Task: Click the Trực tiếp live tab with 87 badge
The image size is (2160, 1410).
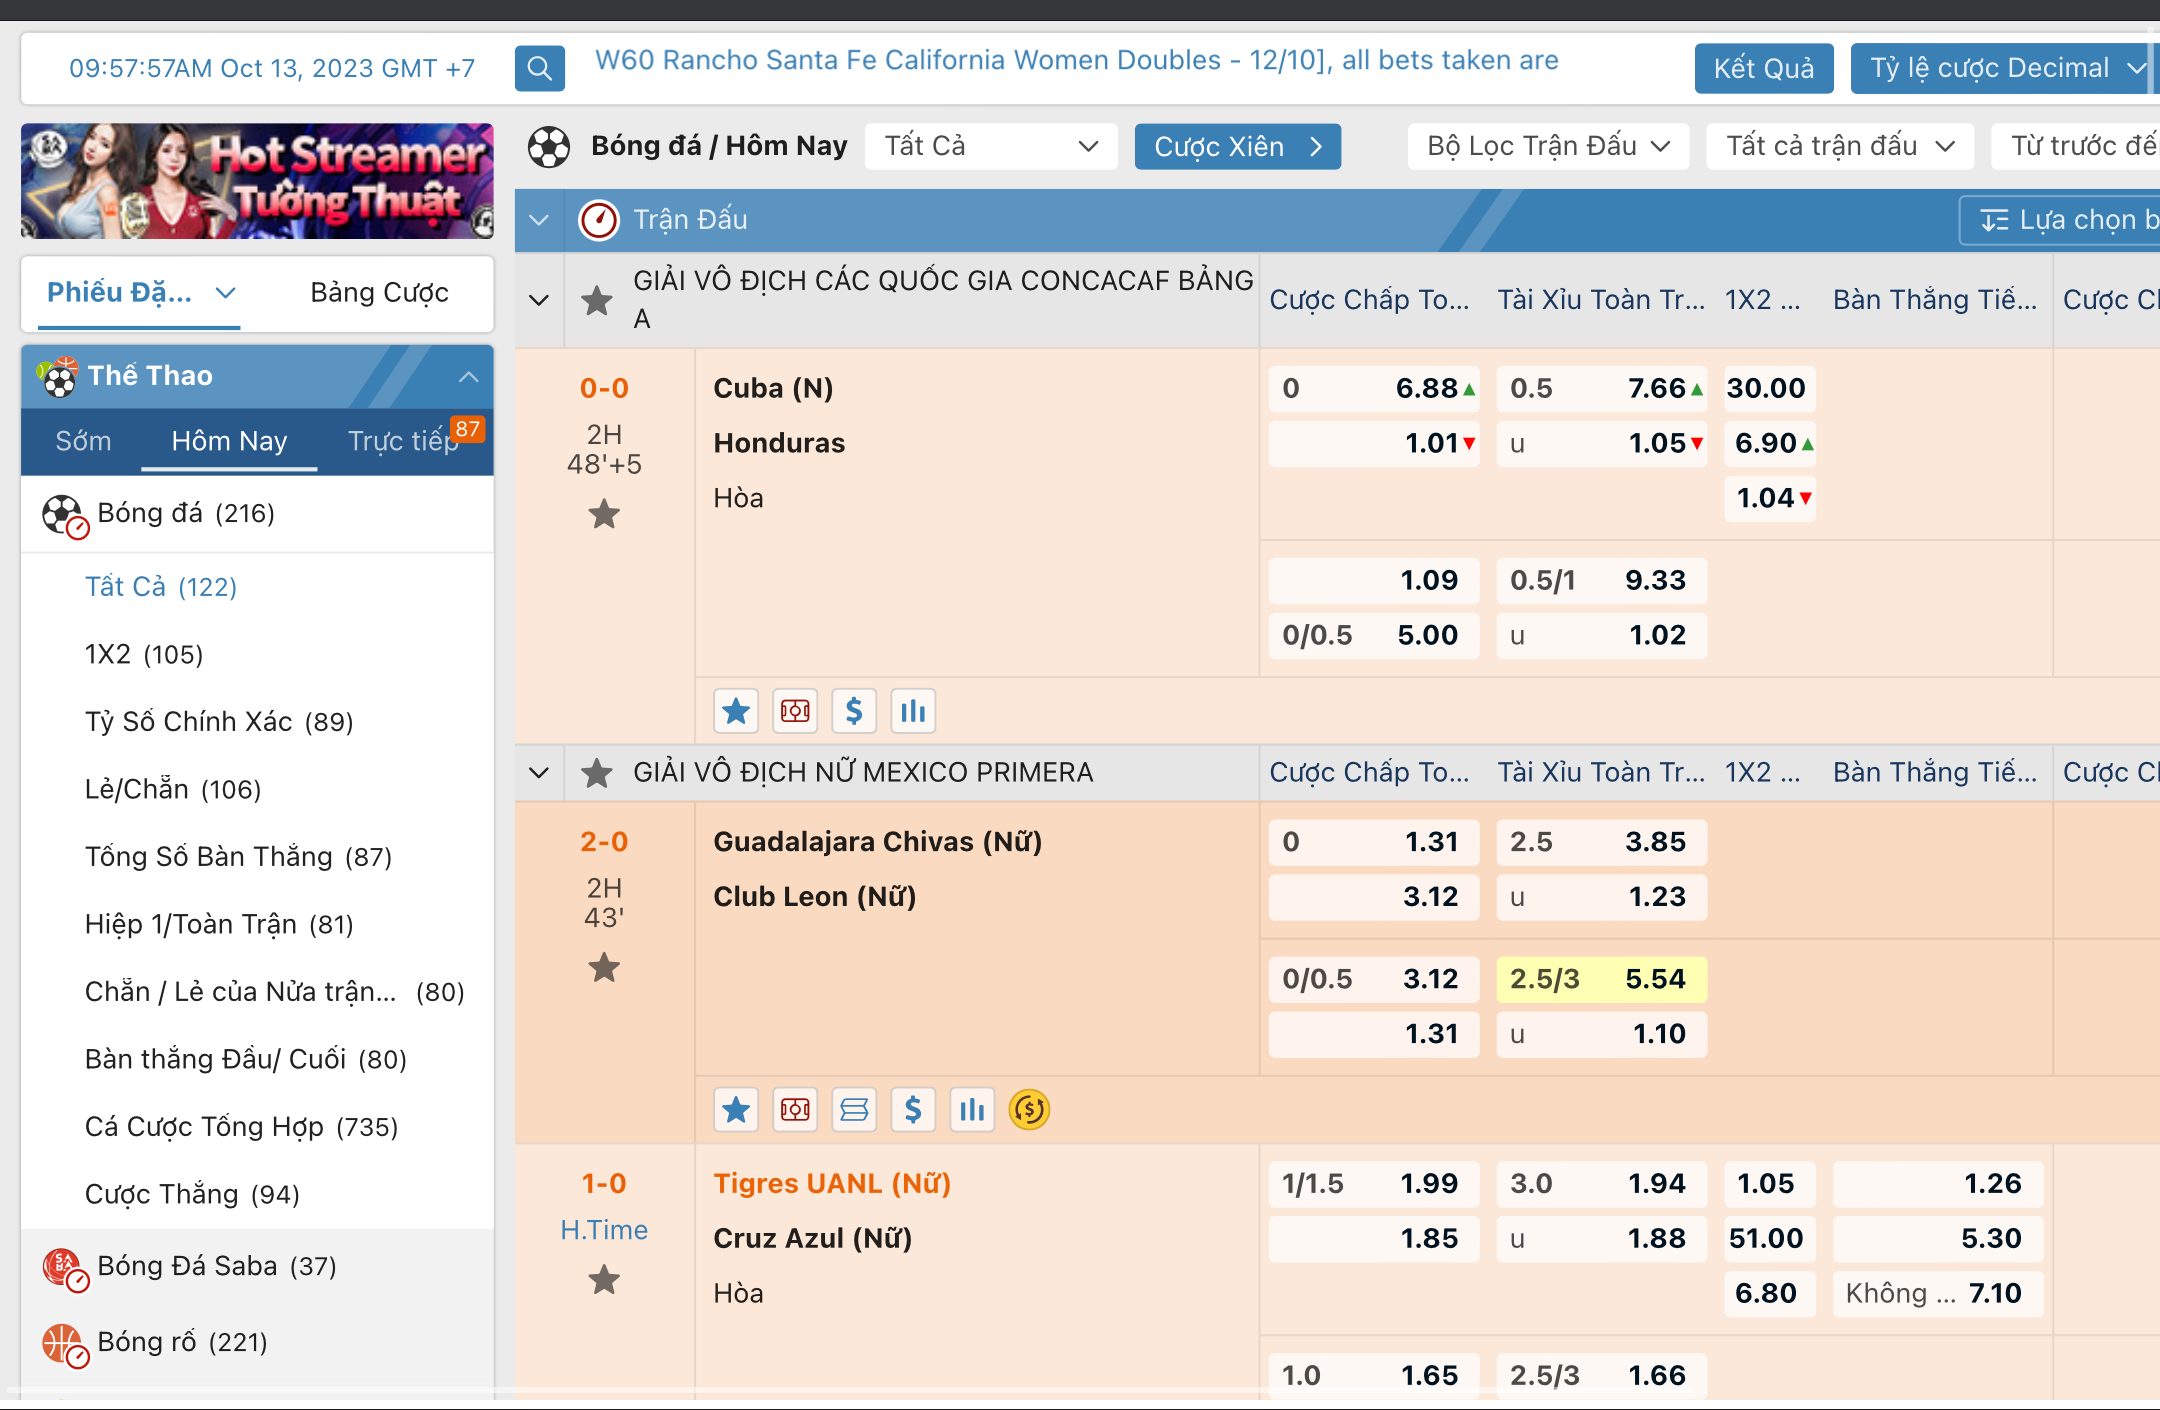Action: tap(398, 441)
